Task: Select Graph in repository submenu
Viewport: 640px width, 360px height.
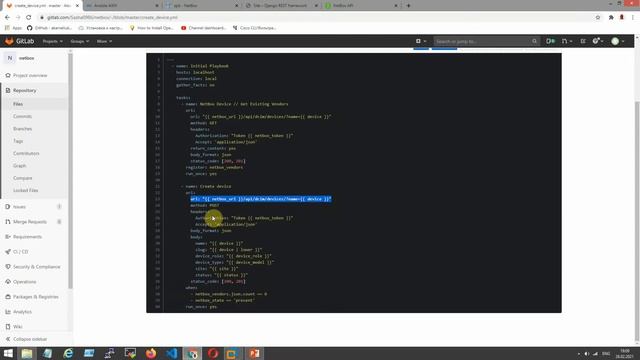Action: coord(20,166)
